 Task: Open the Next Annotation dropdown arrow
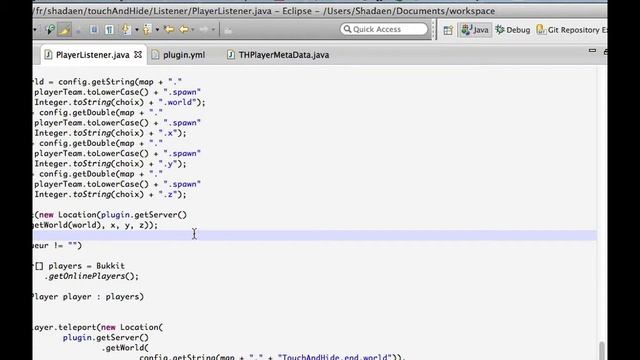click(x=137, y=29)
